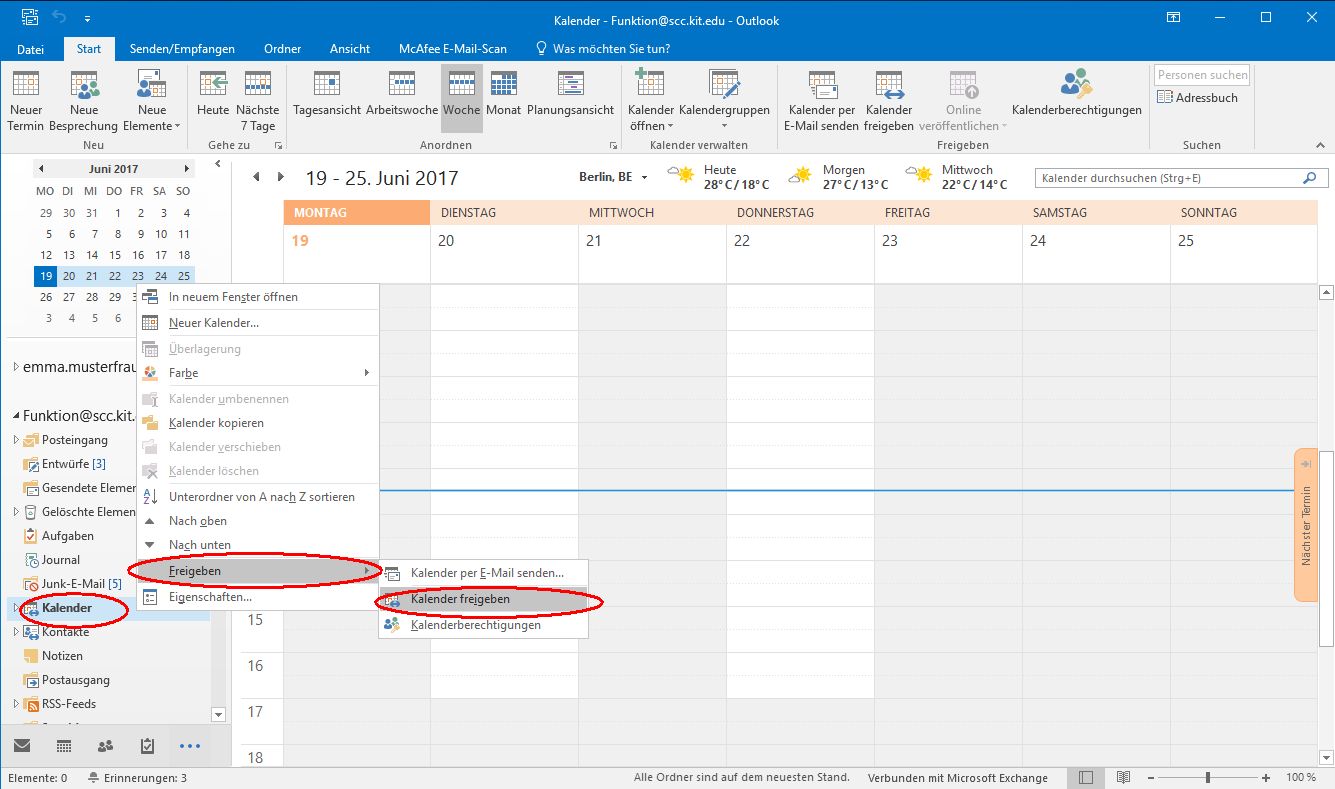Go to next month in mini calendar
This screenshot has width=1335, height=789.
186,169
